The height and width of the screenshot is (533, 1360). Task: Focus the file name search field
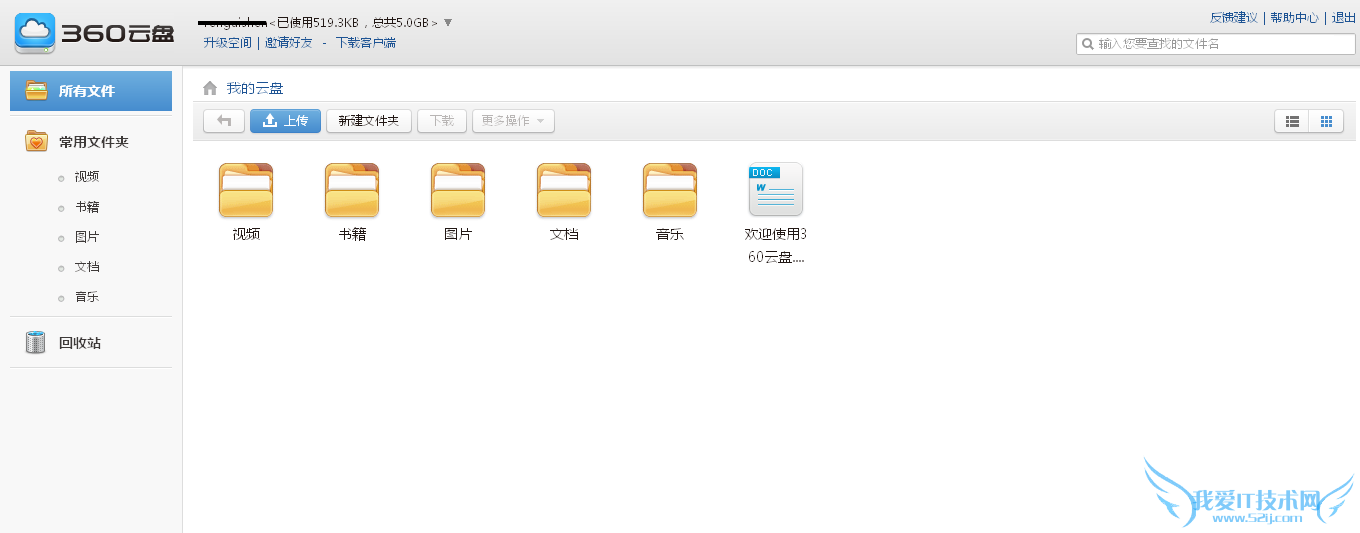(1216, 44)
